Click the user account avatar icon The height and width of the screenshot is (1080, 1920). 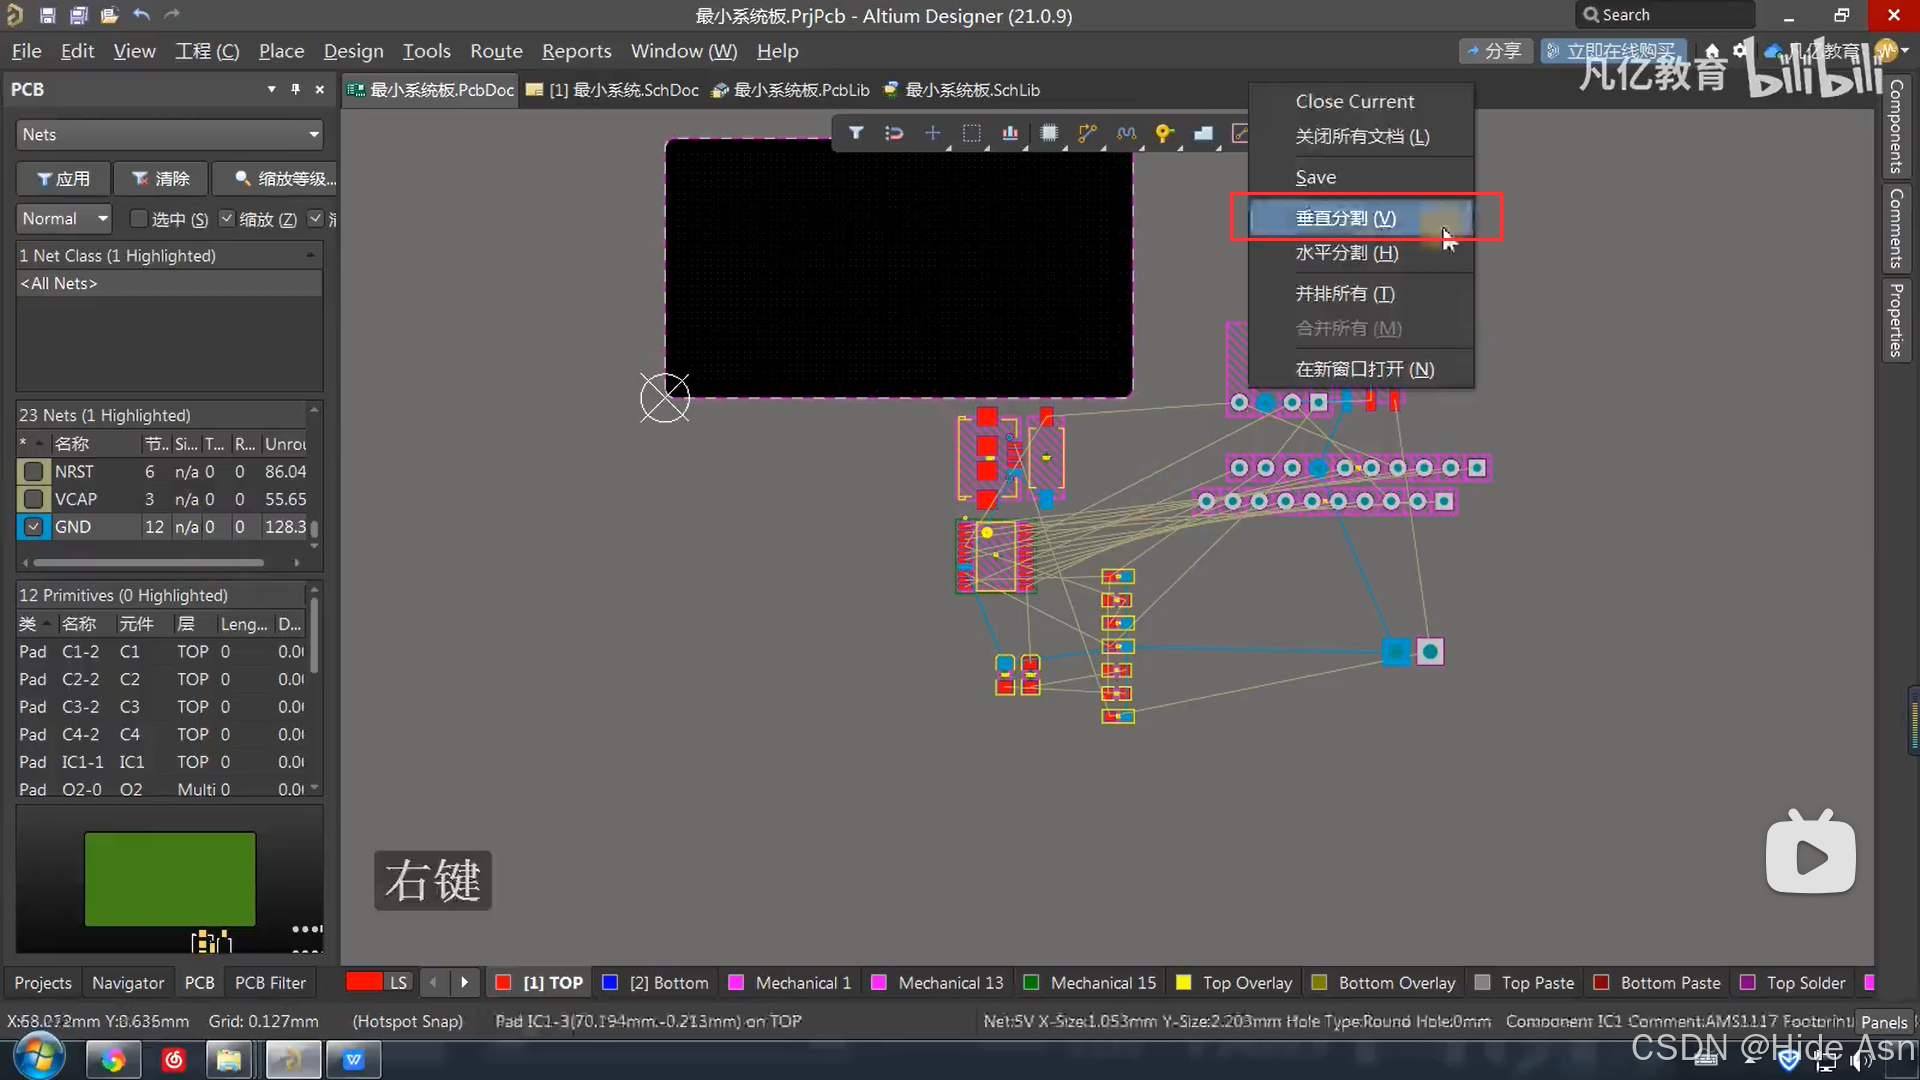[1886, 51]
